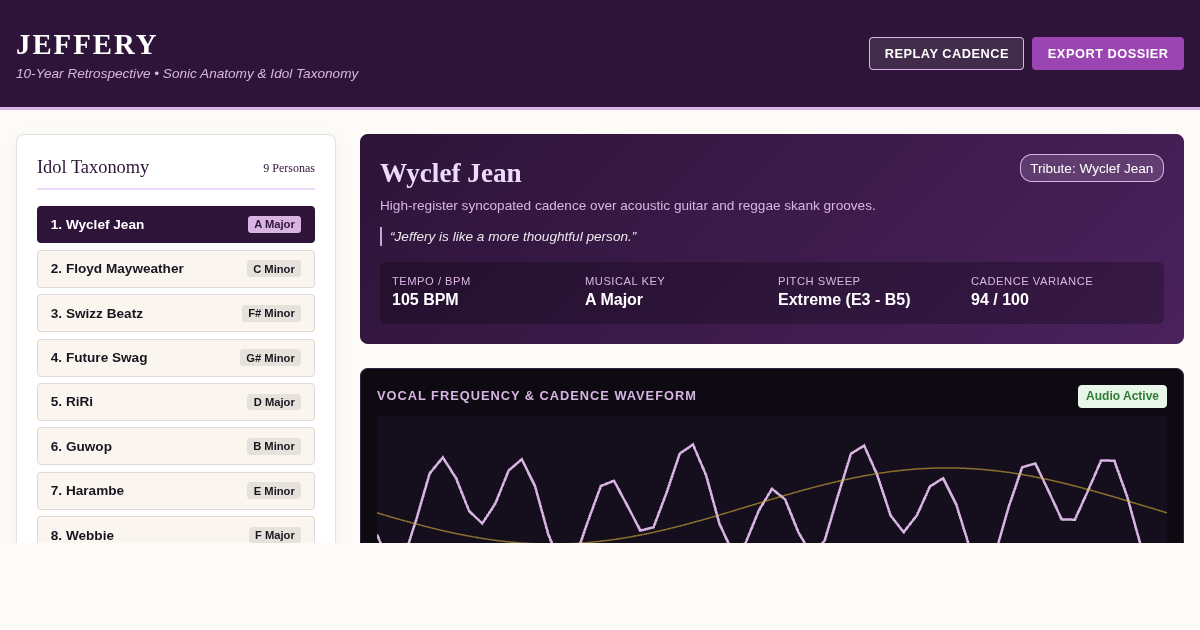Click the G# Minor key tag

pyautogui.click(x=271, y=358)
